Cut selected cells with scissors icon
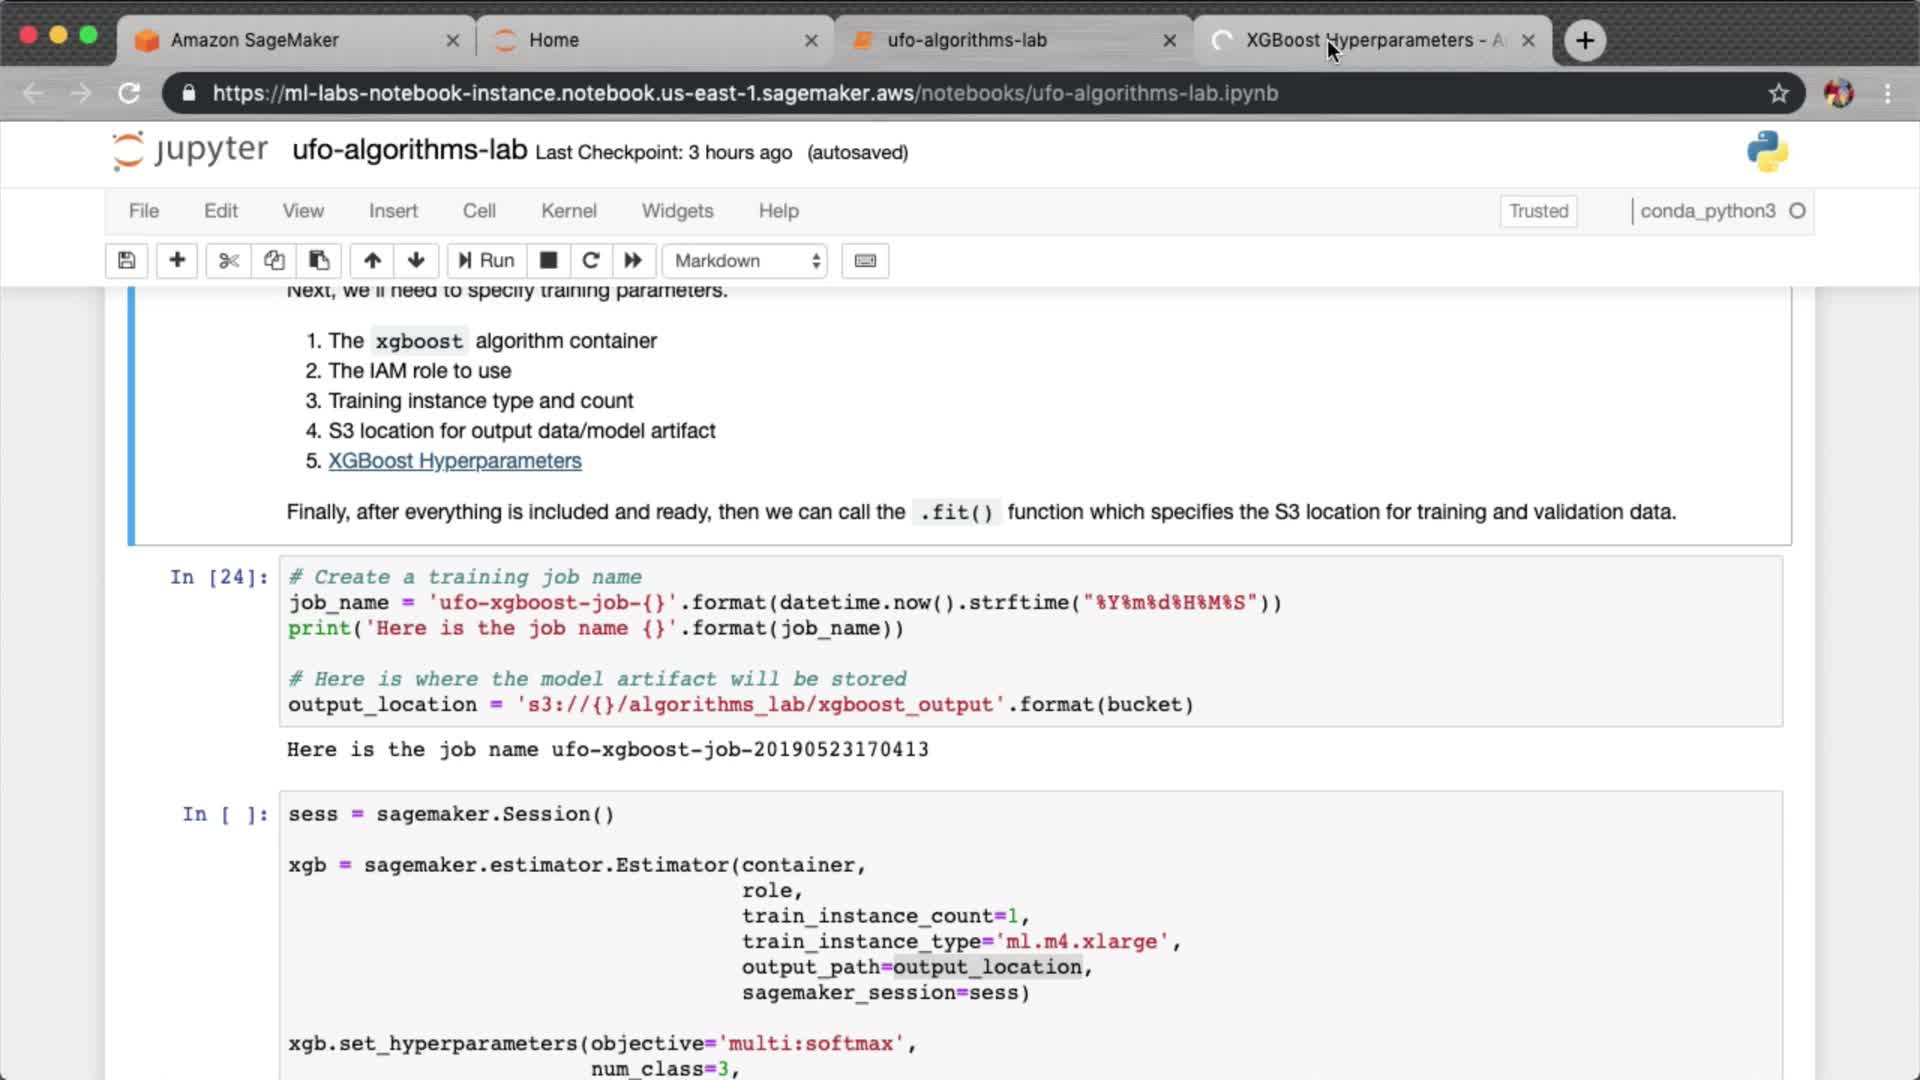 tap(229, 261)
